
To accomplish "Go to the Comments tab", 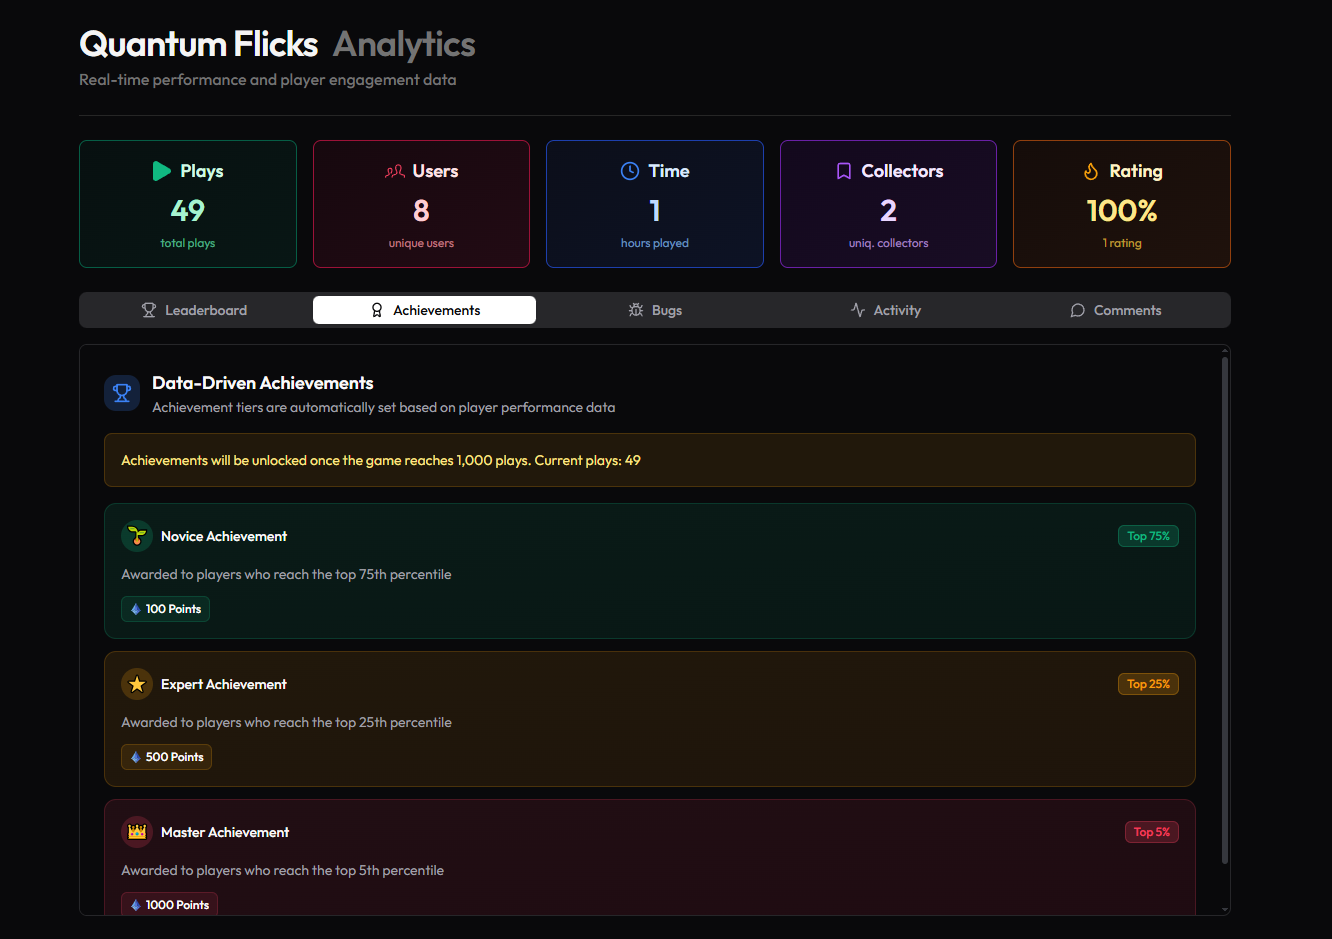I will coord(1115,310).
